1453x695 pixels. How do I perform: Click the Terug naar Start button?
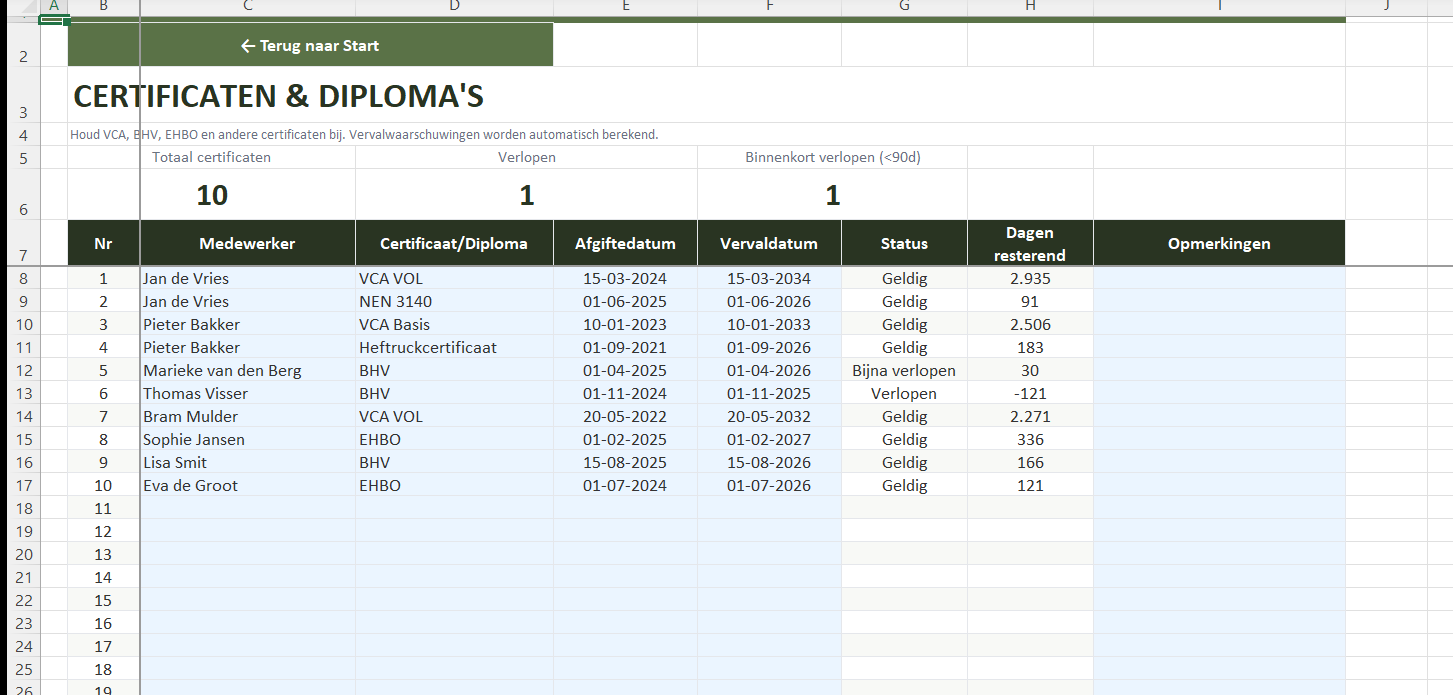(310, 46)
